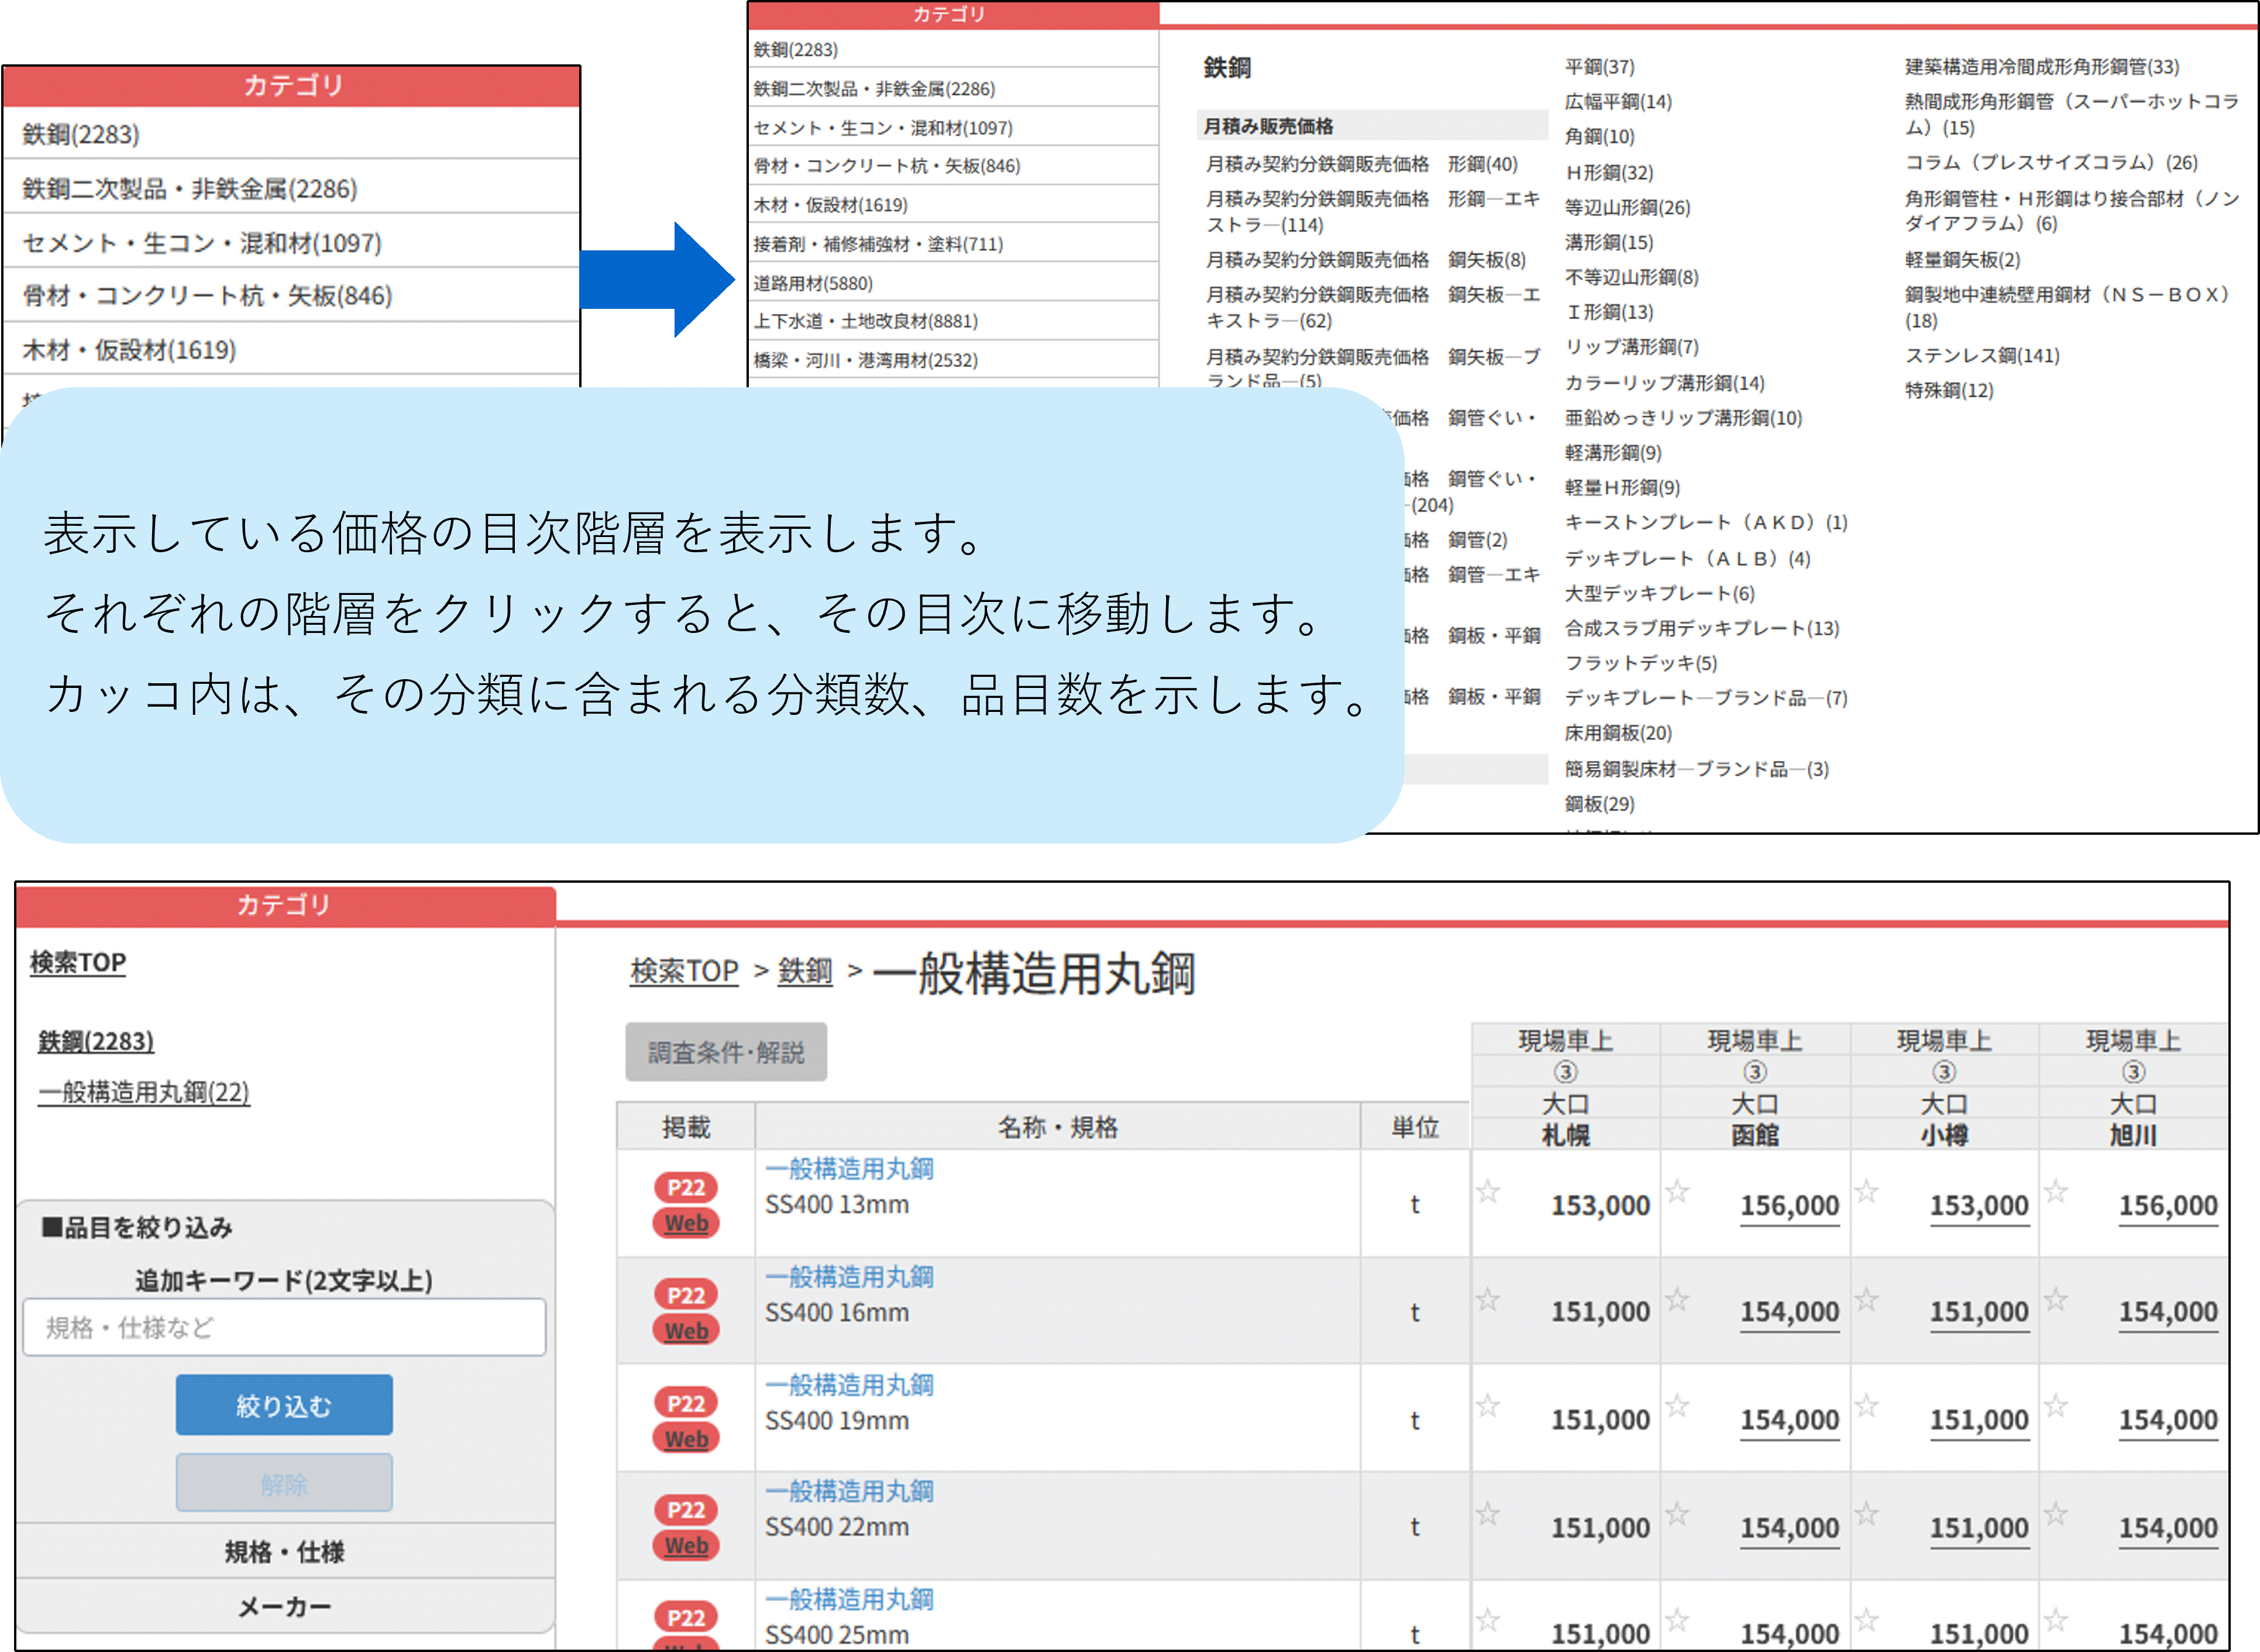Click favorite star for SS400 19mm 小樽 price
Screen dimensions: 2260x1652
click(1866, 1406)
